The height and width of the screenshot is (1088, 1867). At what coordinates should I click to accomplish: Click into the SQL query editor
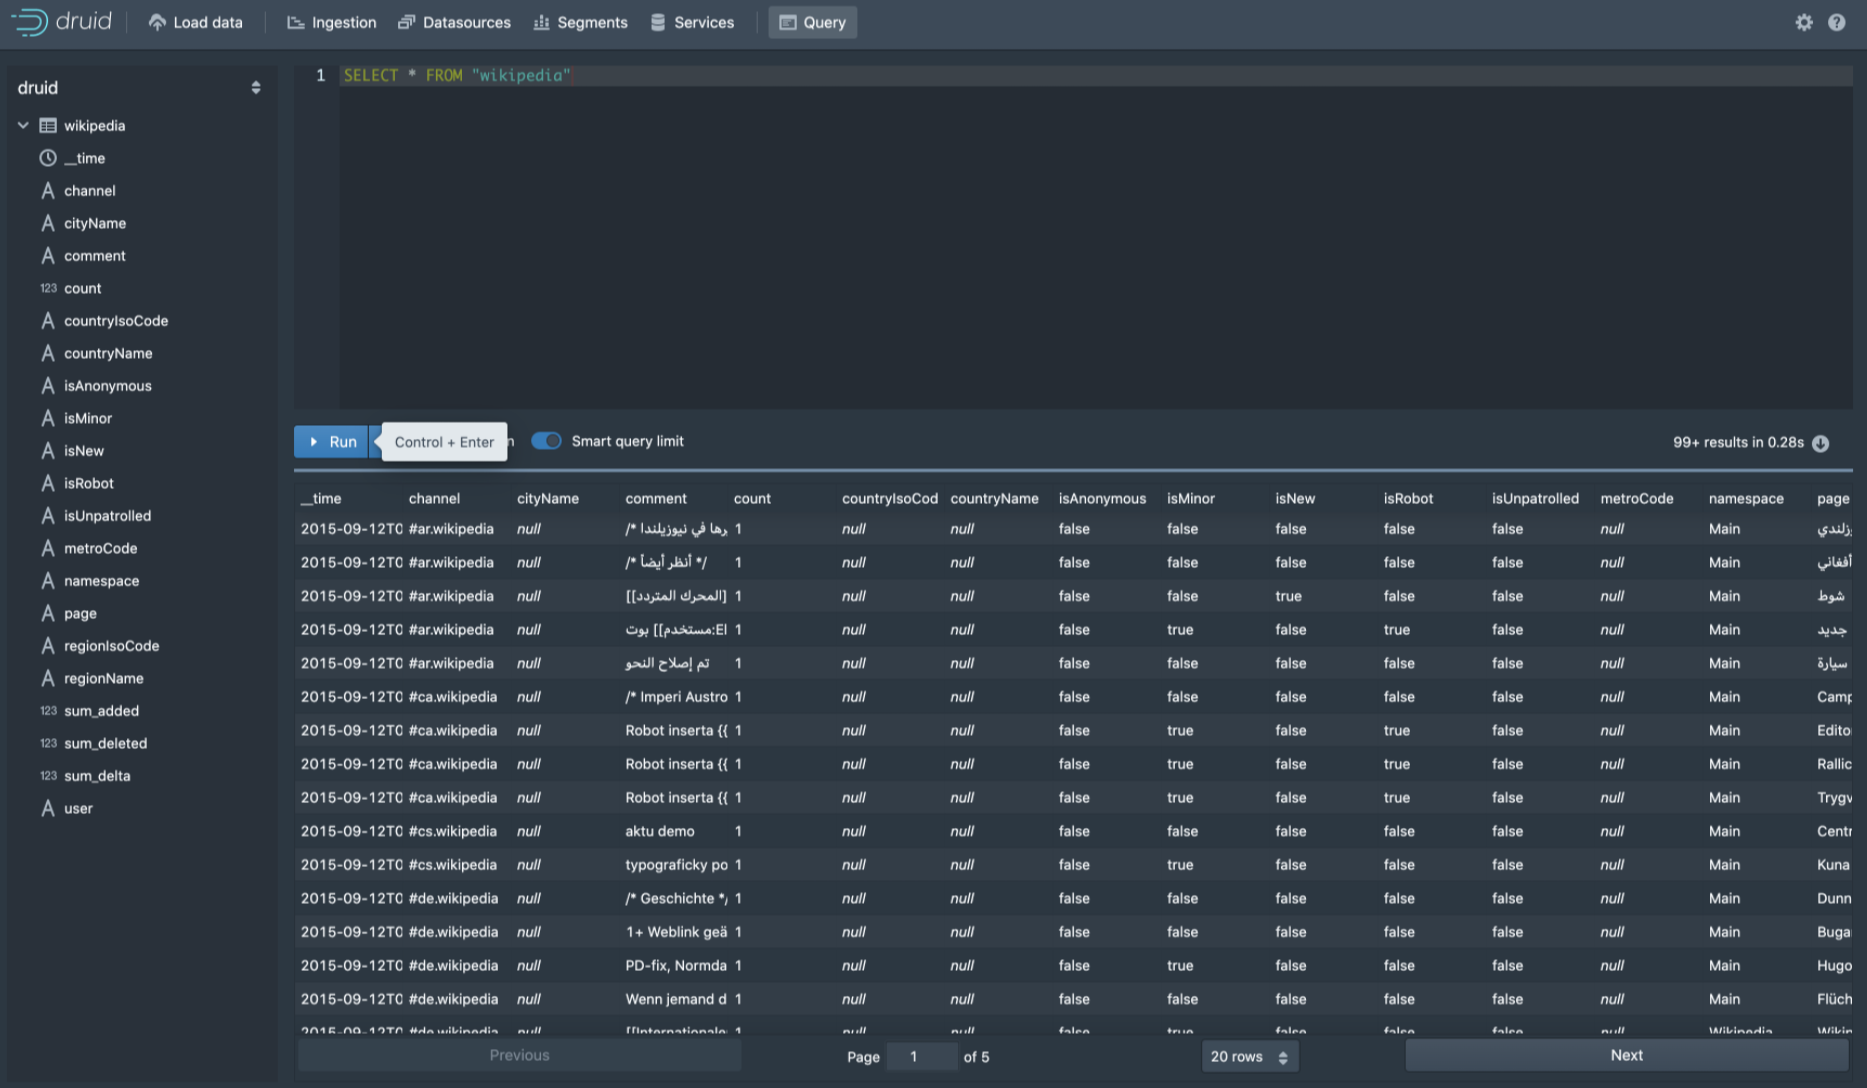tap(1095, 237)
